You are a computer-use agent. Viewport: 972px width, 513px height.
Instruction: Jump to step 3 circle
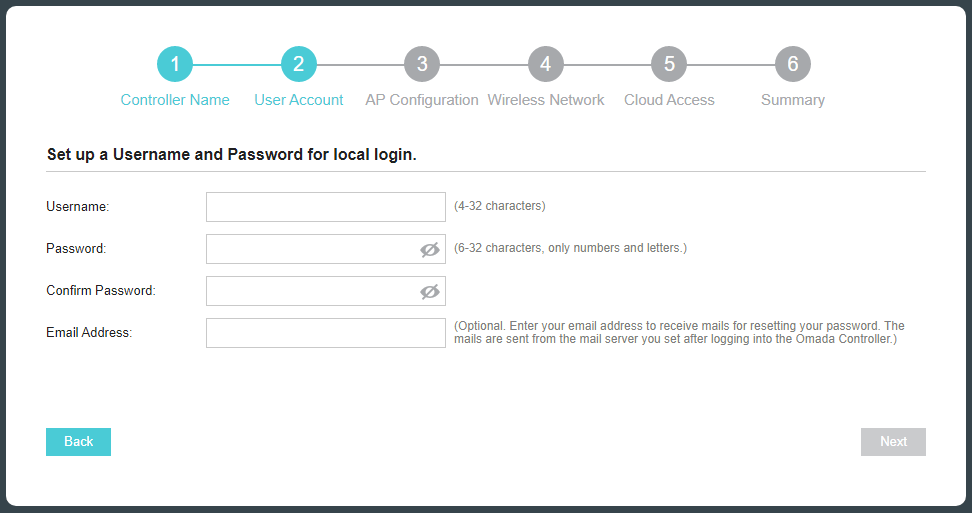[x=422, y=64]
